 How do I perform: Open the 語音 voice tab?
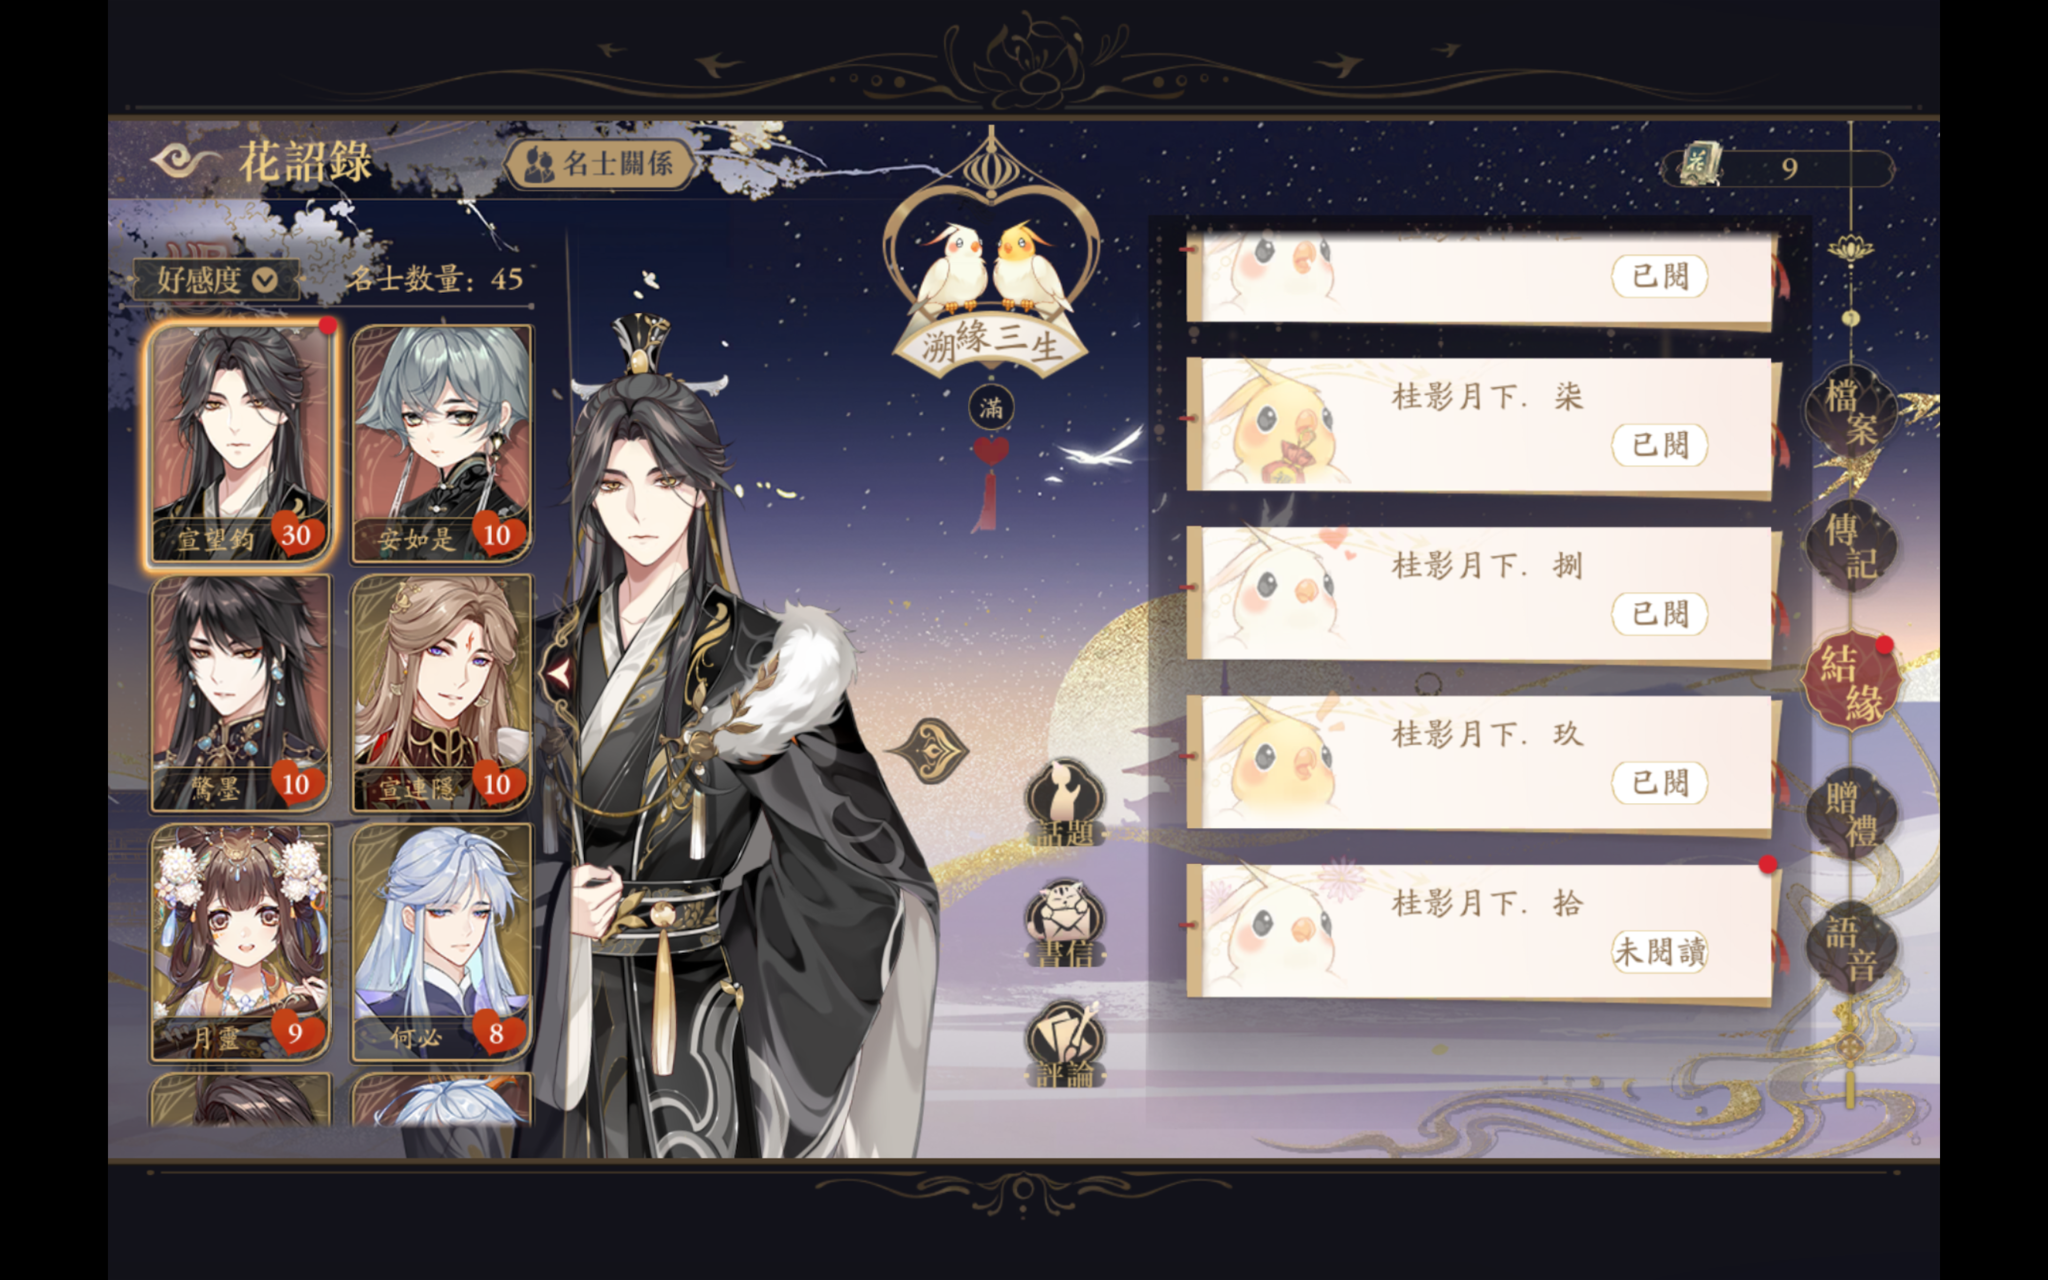1850,947
